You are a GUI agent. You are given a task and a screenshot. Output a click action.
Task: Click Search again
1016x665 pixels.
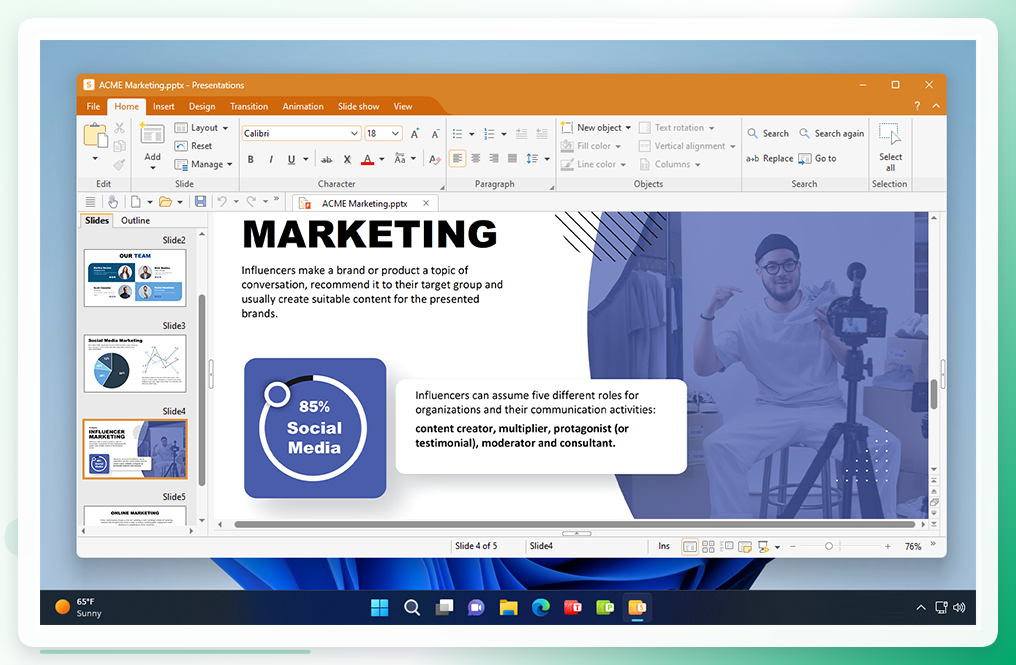coord(831,134)
